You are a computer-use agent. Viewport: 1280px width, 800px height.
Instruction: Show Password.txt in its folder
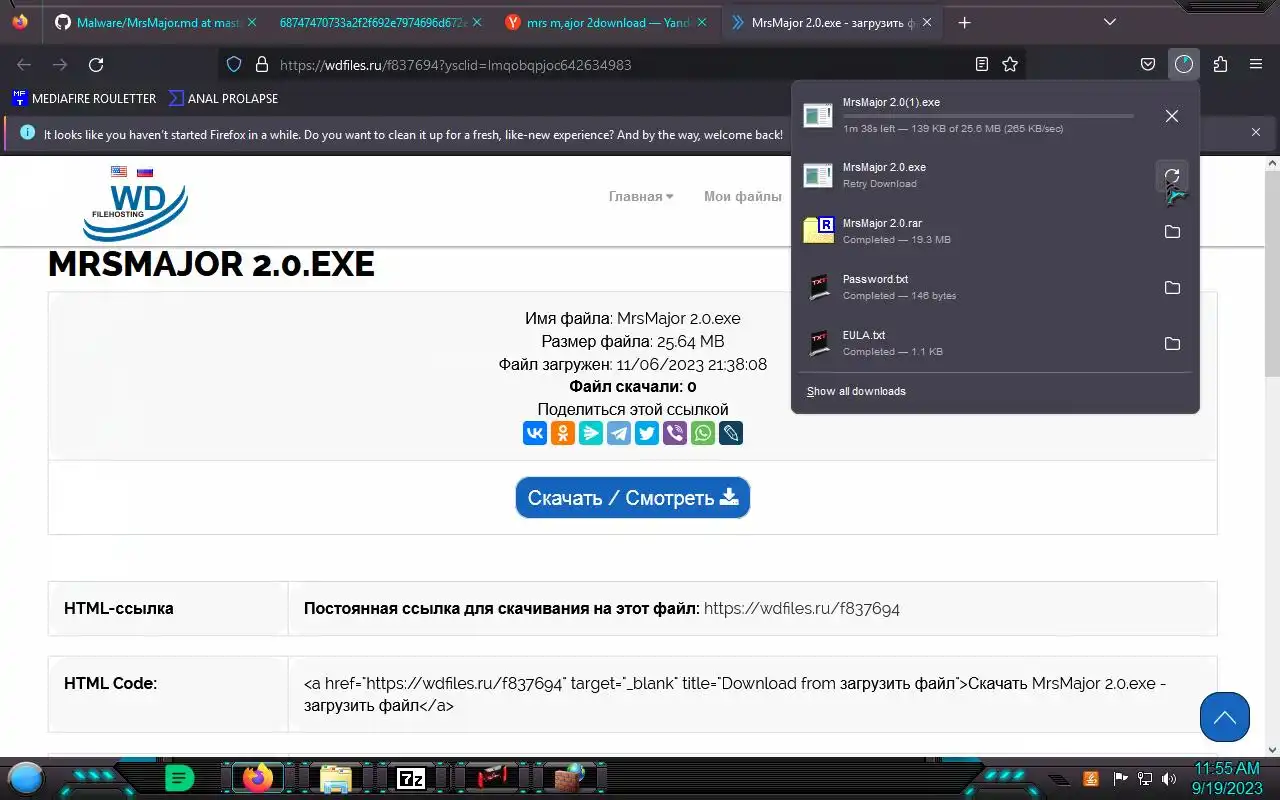[x=1172, y=288]
